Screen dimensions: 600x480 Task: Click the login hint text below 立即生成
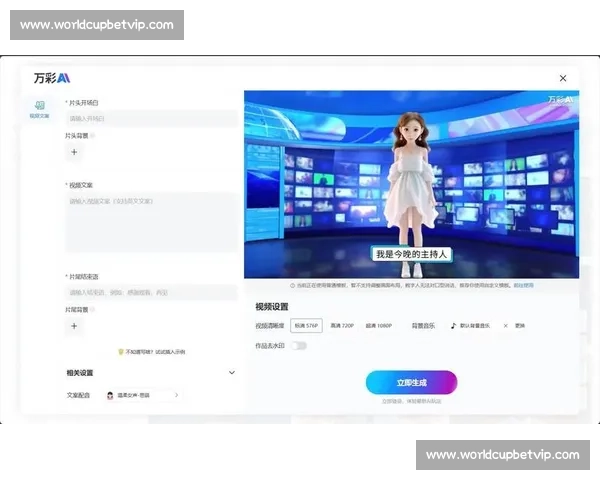tap(411, 401)
